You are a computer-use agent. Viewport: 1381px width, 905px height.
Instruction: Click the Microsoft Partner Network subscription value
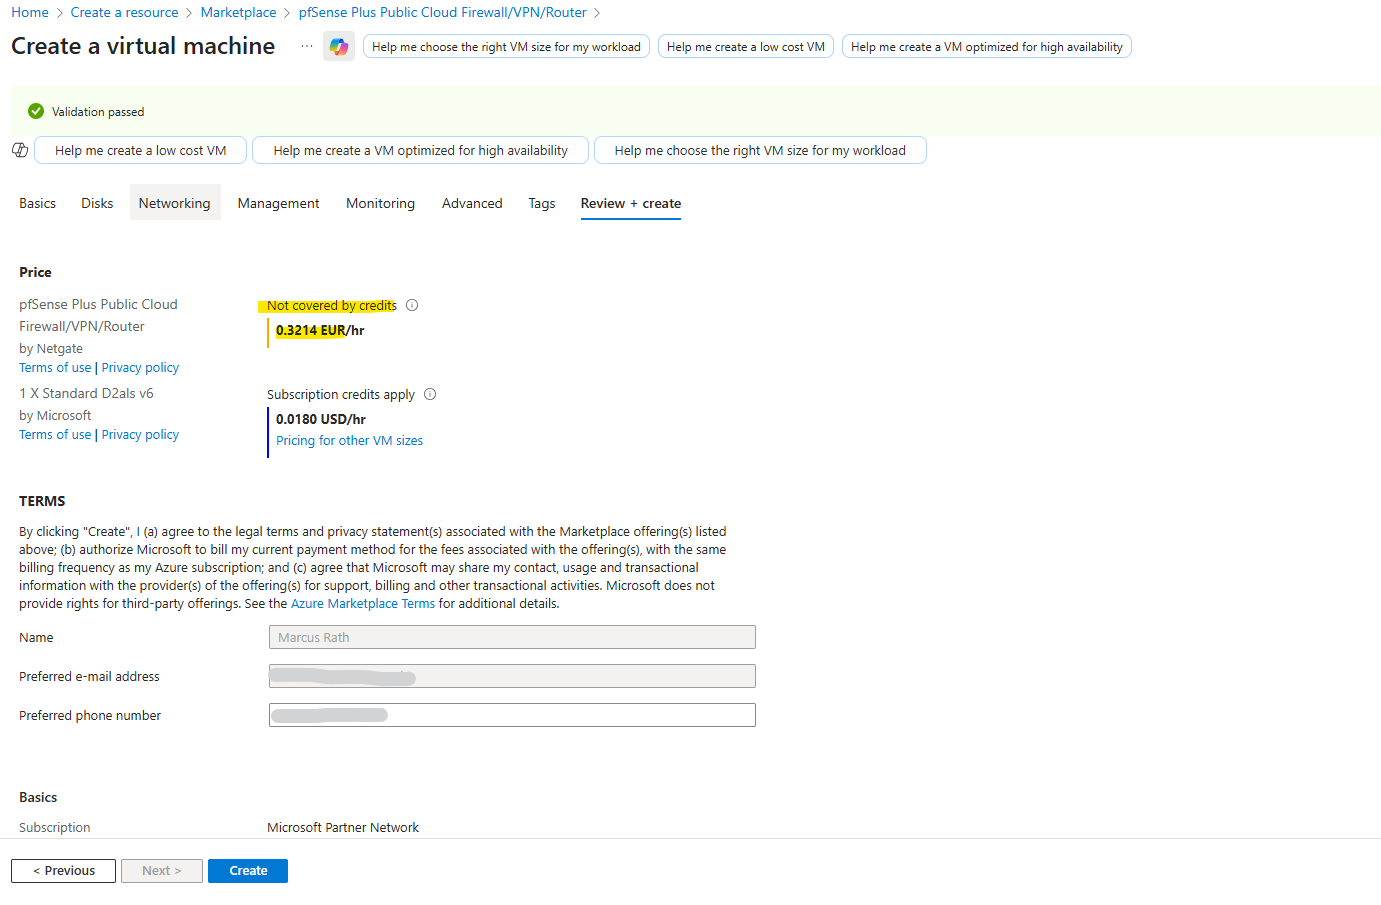(343, 827)
